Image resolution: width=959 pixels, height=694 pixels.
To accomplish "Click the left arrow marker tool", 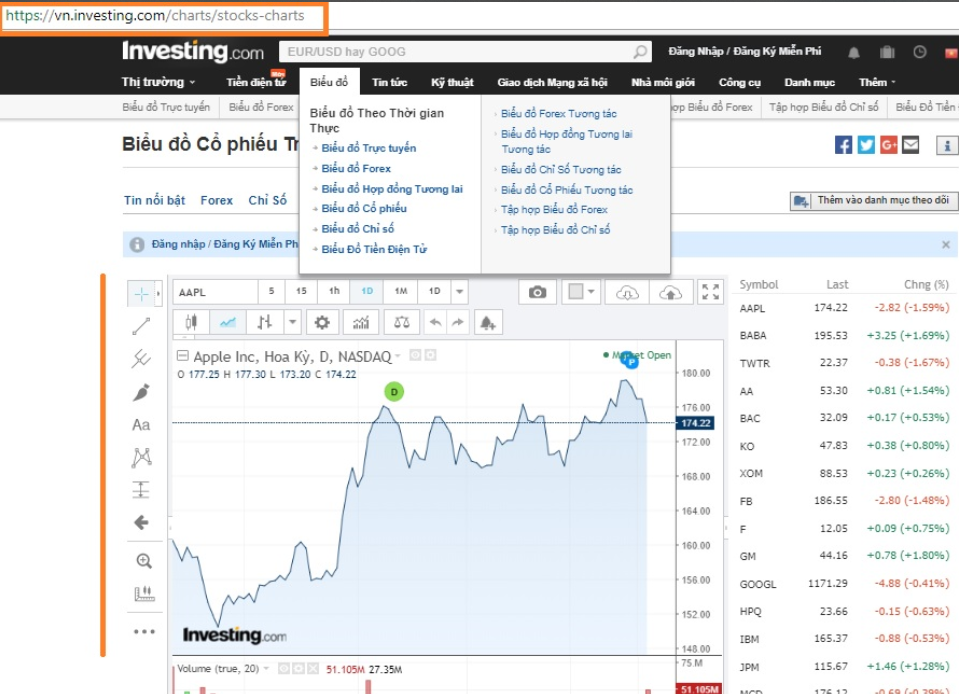I will [141, 522].
